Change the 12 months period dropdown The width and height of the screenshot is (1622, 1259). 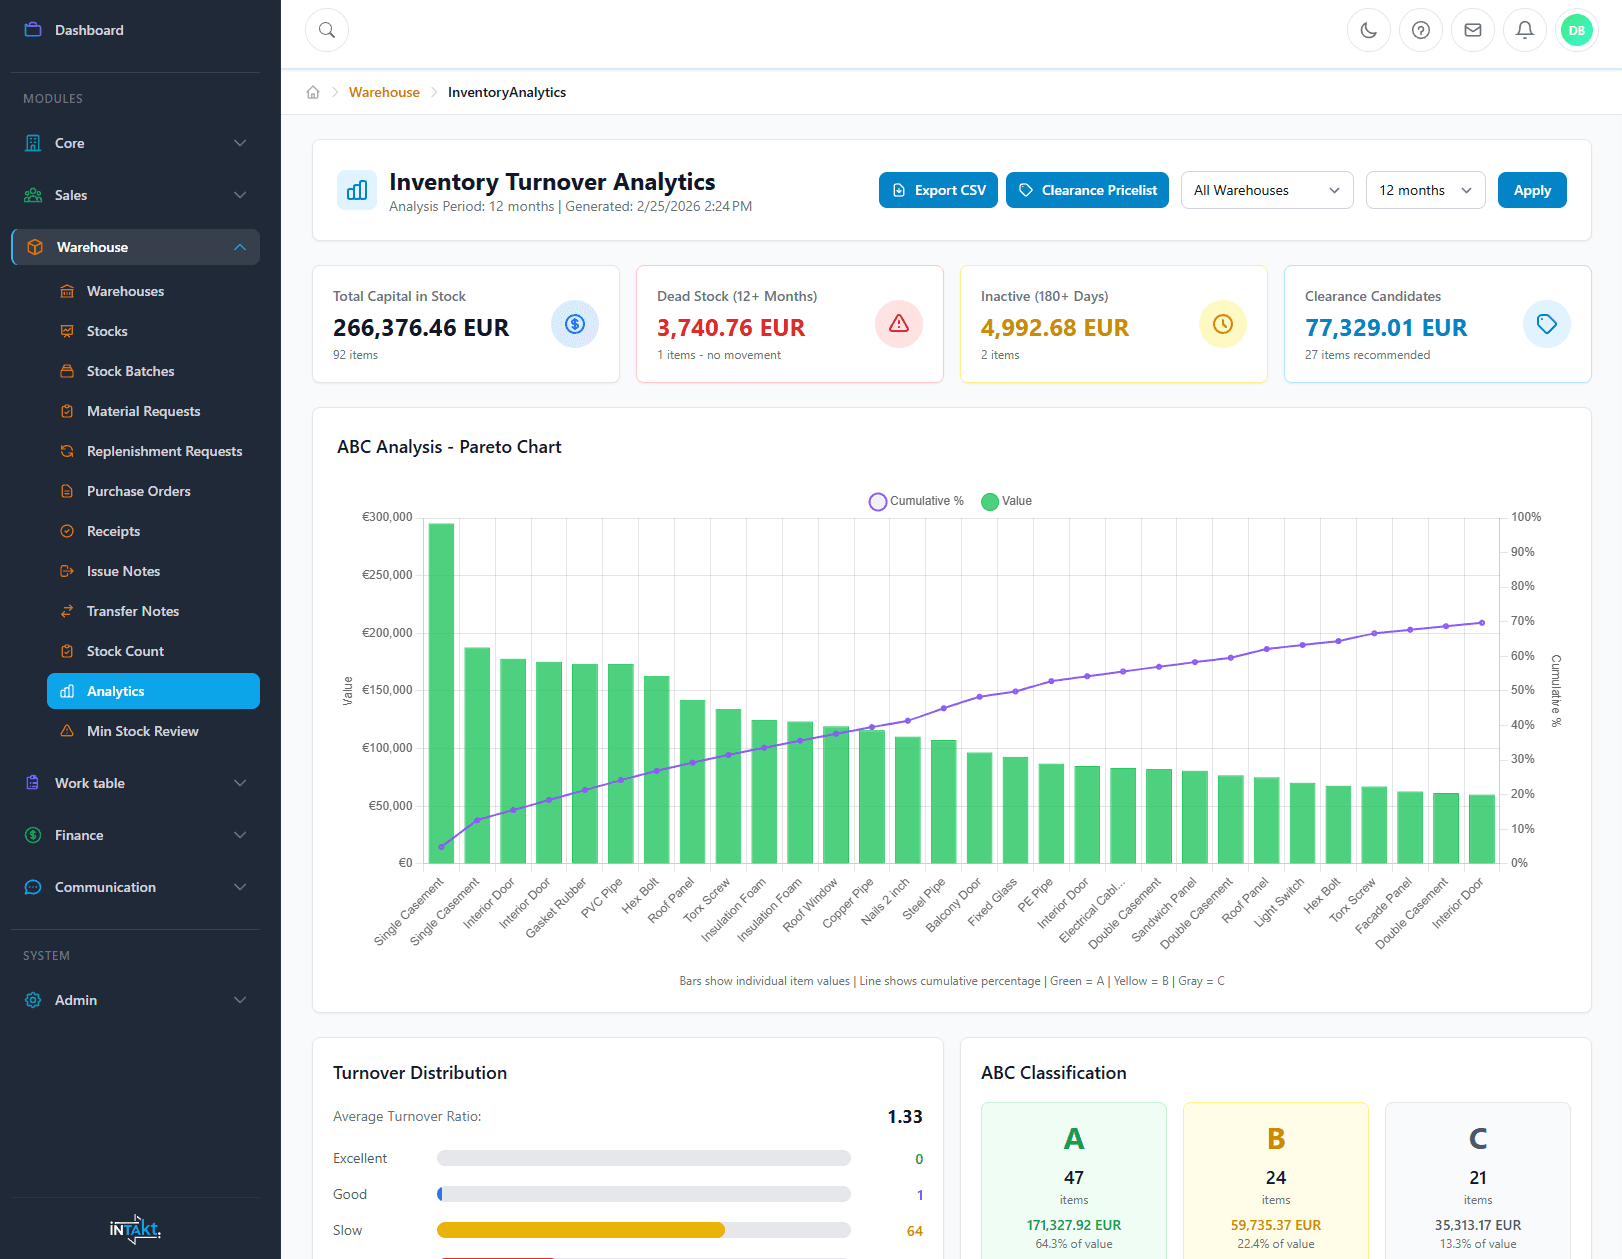(1424, 190)
